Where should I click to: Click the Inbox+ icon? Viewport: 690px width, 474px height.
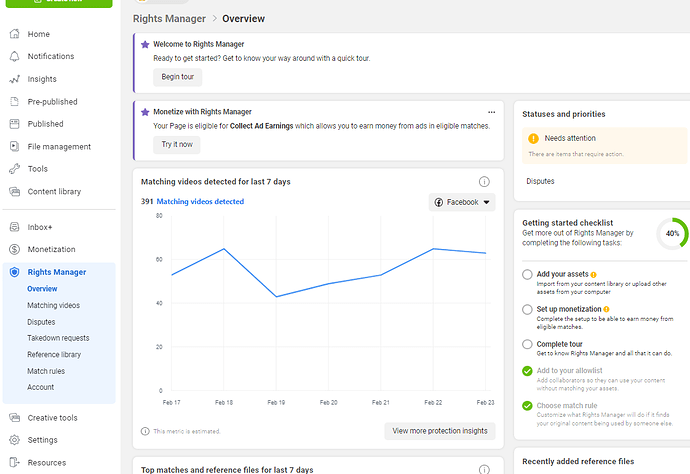[x=15, y=227]
